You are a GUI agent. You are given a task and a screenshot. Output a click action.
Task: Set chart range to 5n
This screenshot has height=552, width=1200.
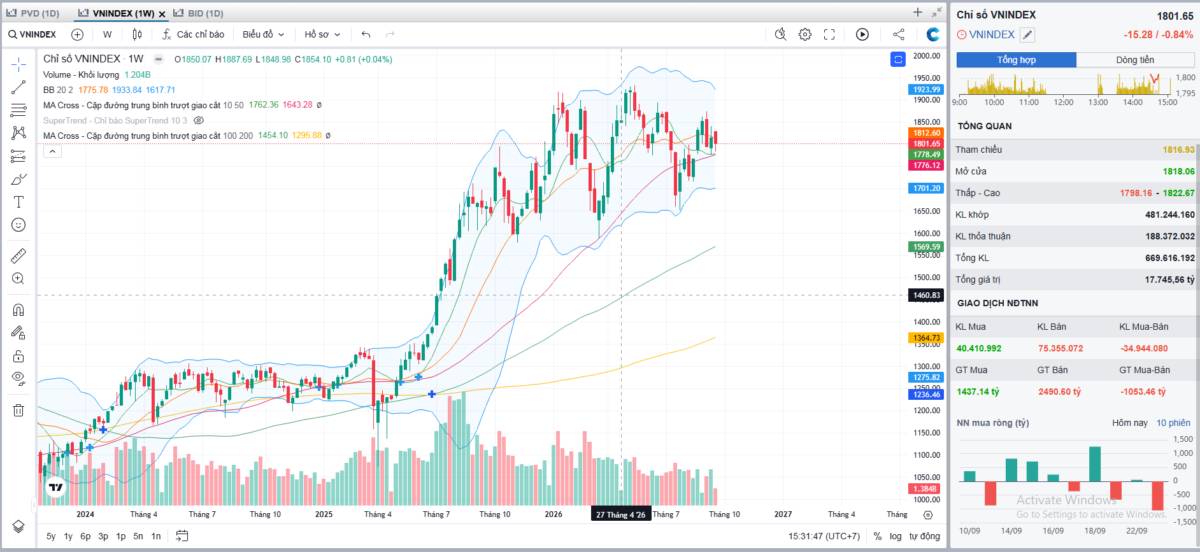[138, 537]
